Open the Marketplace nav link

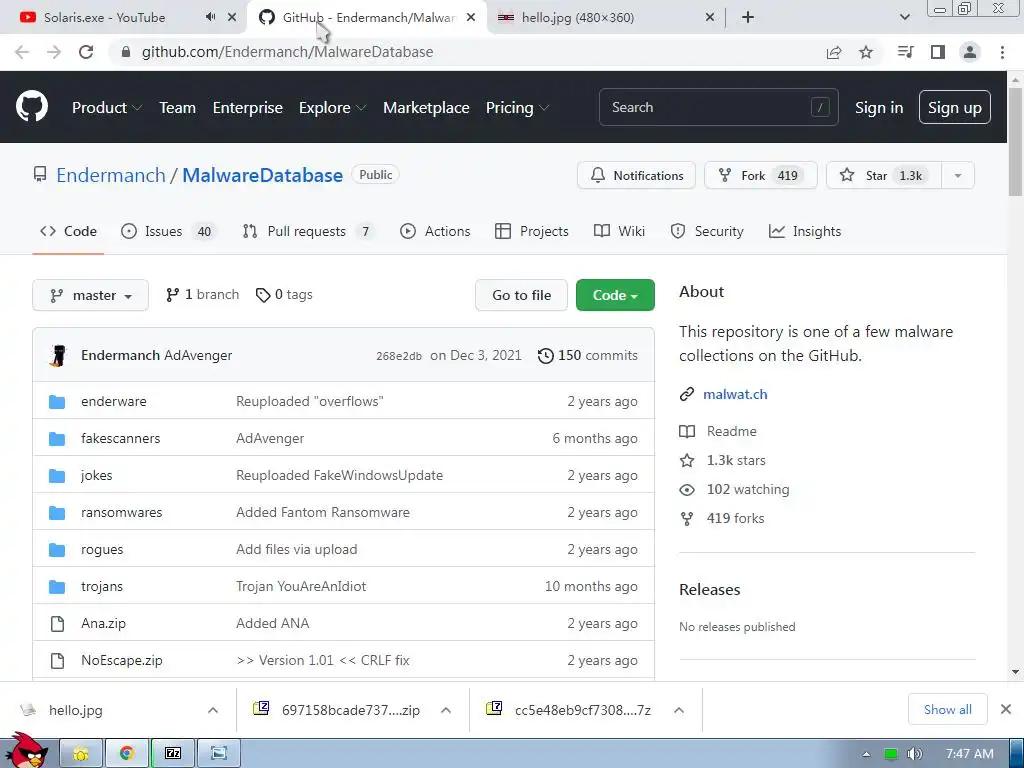[426, 108]
